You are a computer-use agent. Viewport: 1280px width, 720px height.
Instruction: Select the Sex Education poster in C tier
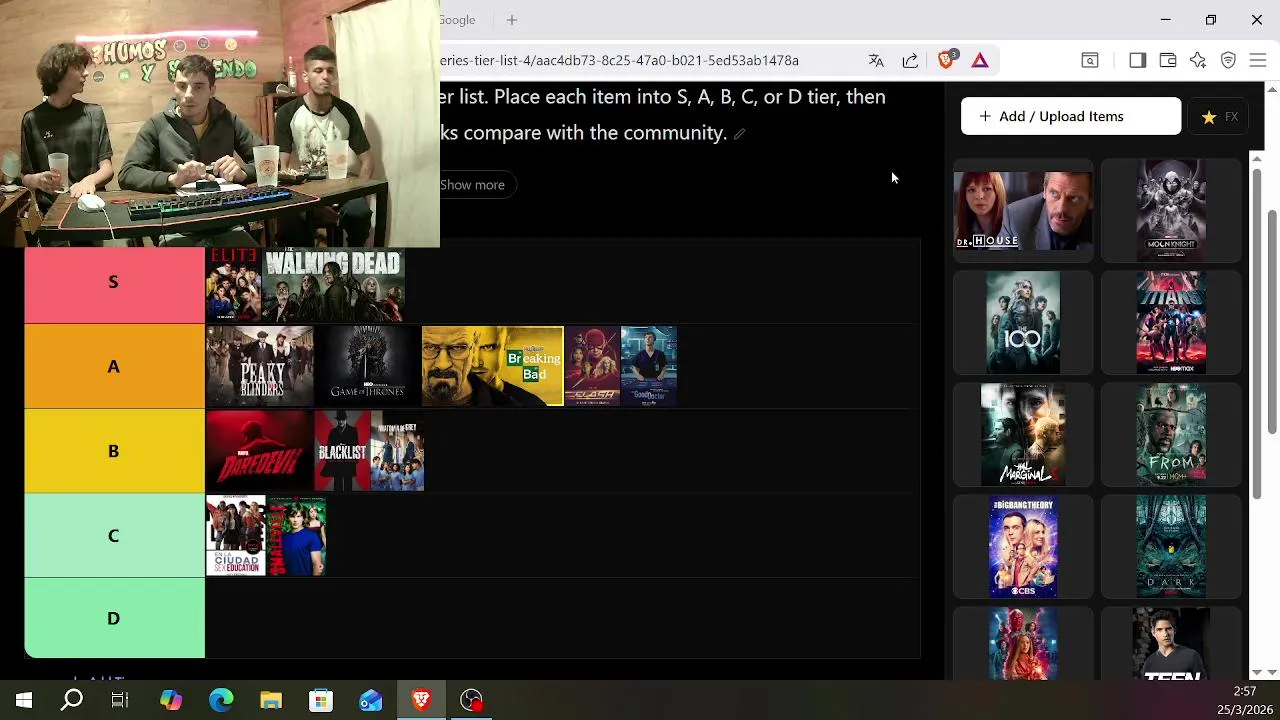coord(236,535)
